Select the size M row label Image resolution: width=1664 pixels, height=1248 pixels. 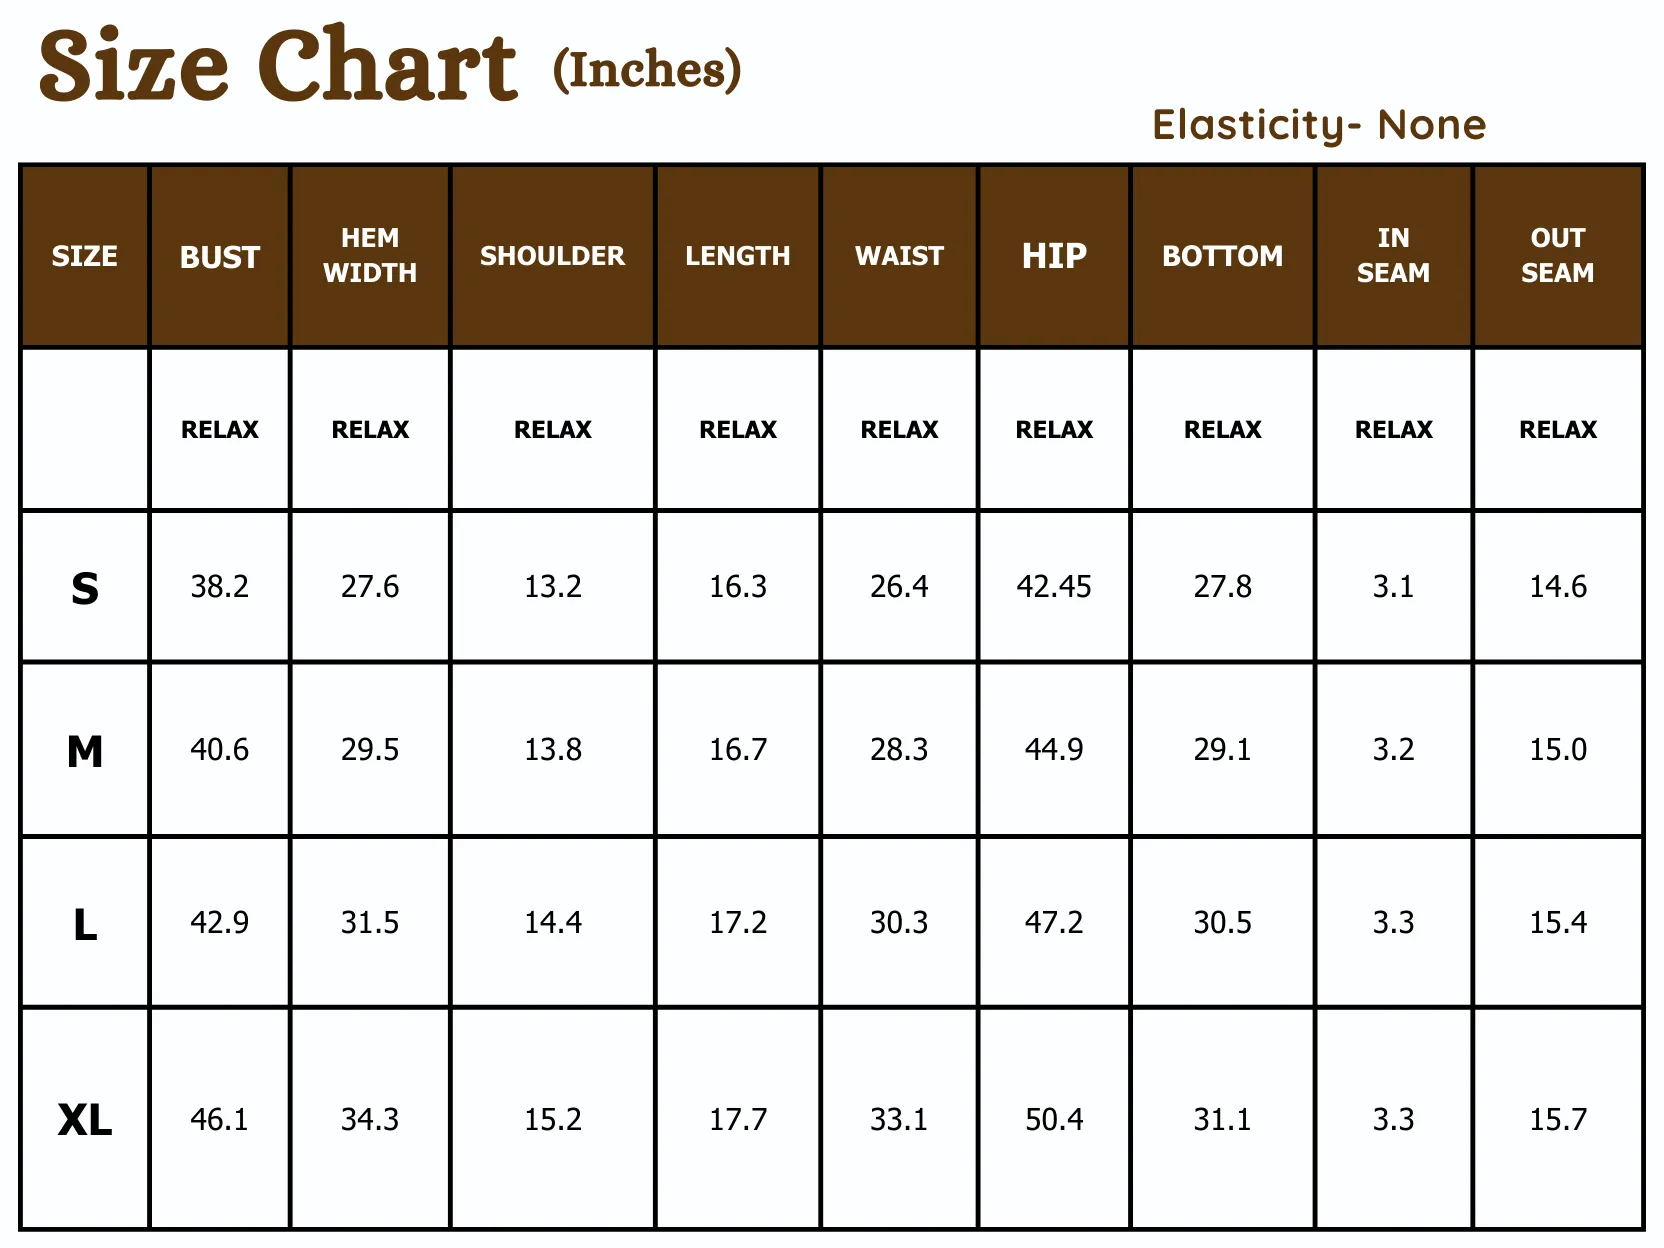point(85,751)
